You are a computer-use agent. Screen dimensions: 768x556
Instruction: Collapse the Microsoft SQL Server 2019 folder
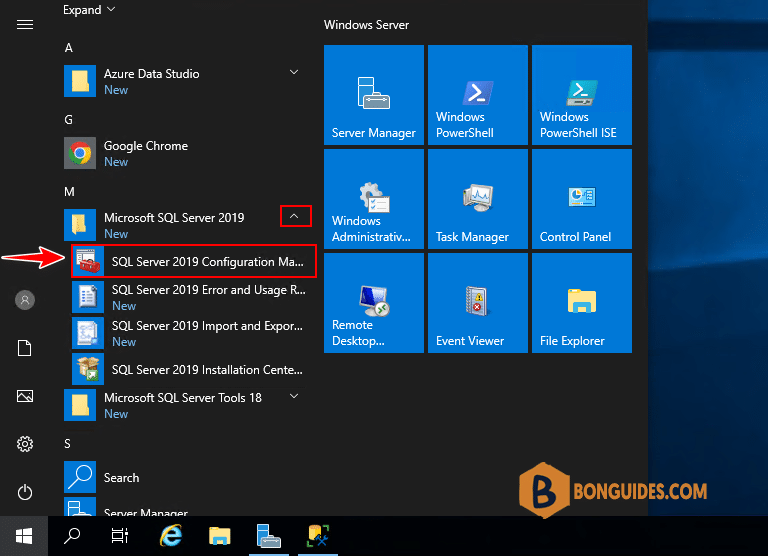click(294, 216)
